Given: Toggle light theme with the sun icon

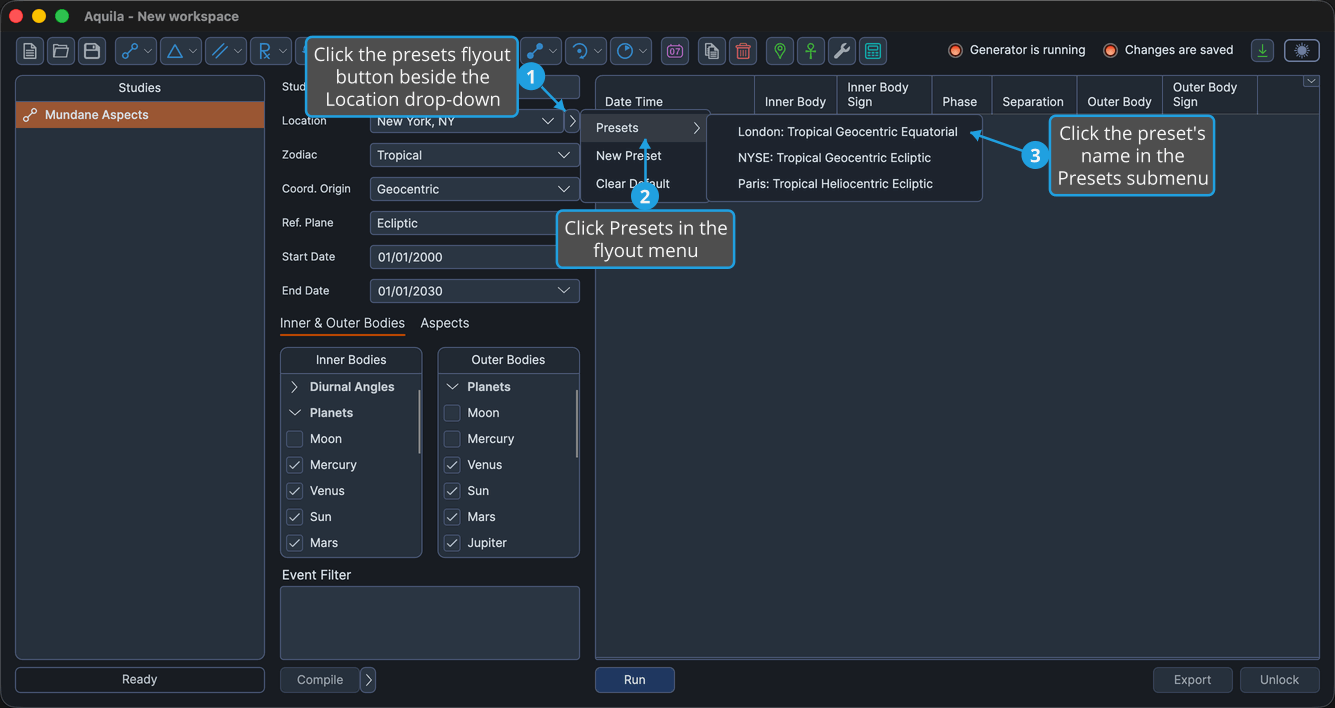Looking at the screenshot, I should pos(1302,51).
